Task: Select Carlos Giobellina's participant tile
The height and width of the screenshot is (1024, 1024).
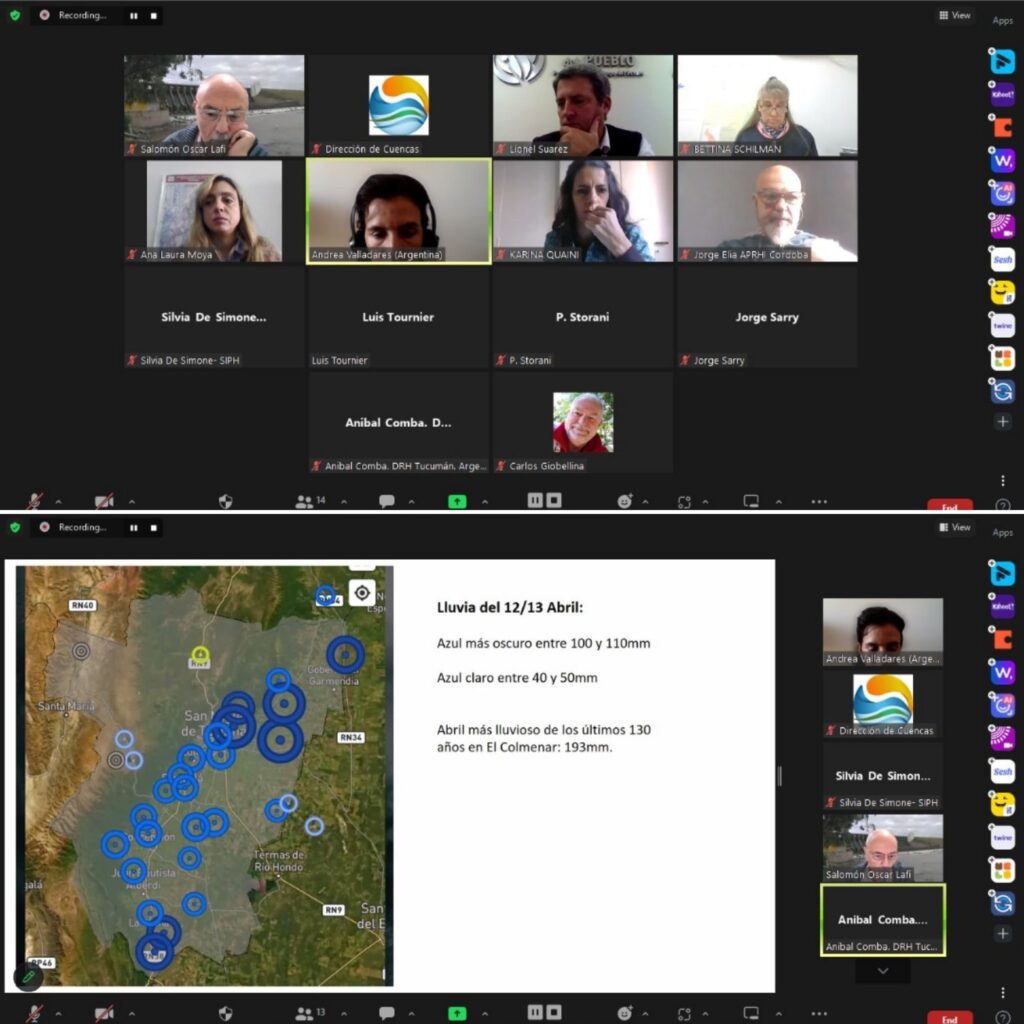Action: pyautogui.click(x=583, y=423)
